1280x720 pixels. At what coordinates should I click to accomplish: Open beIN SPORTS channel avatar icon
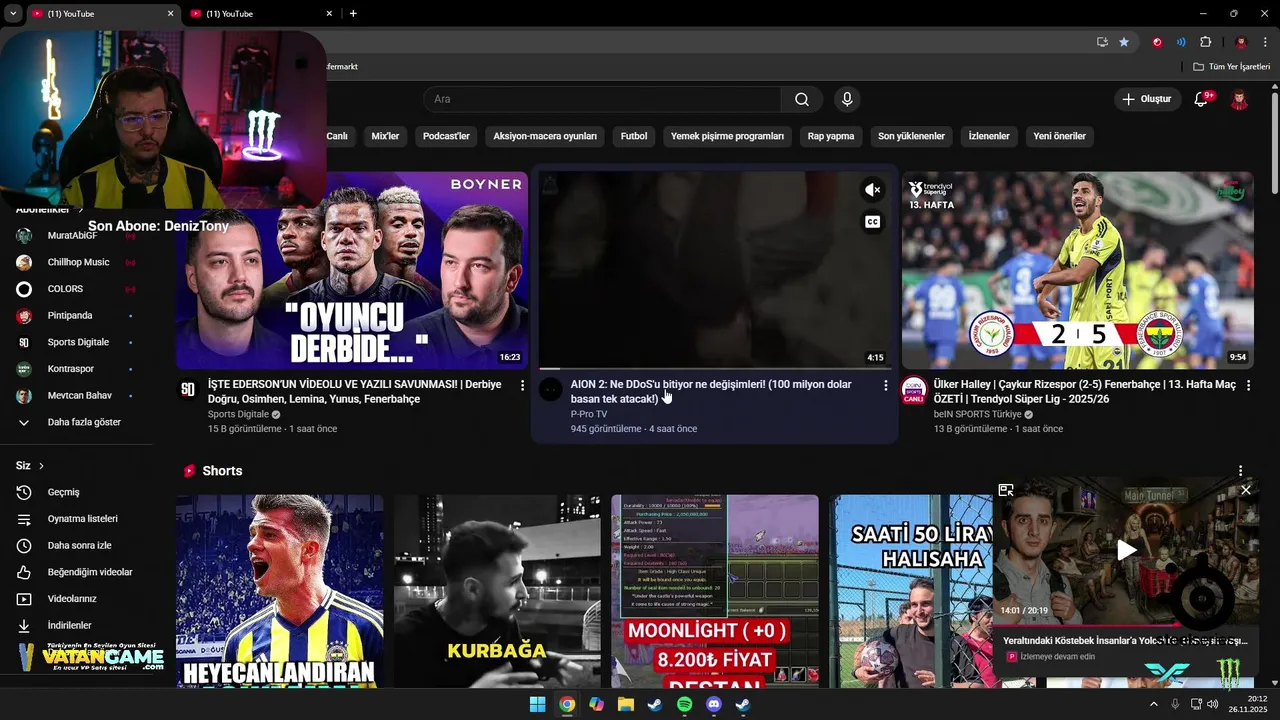914,389
